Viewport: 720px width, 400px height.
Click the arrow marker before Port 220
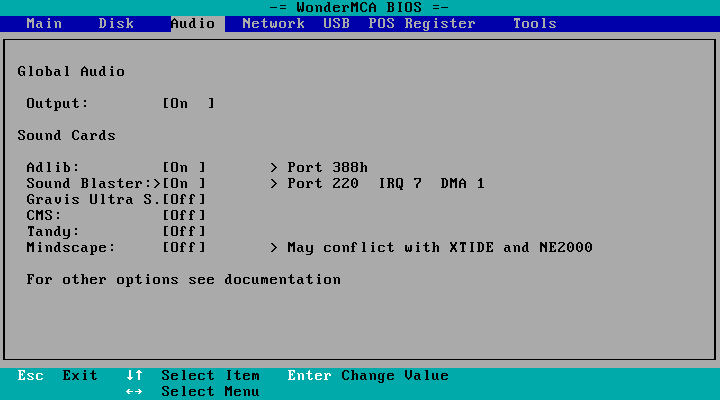tap(274, 183)
